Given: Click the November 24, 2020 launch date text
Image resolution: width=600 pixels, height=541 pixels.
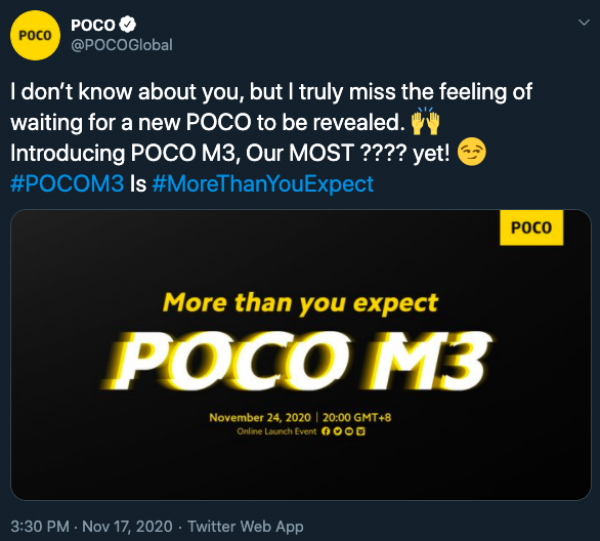Looking at the screenshot, I should point(260,417).
